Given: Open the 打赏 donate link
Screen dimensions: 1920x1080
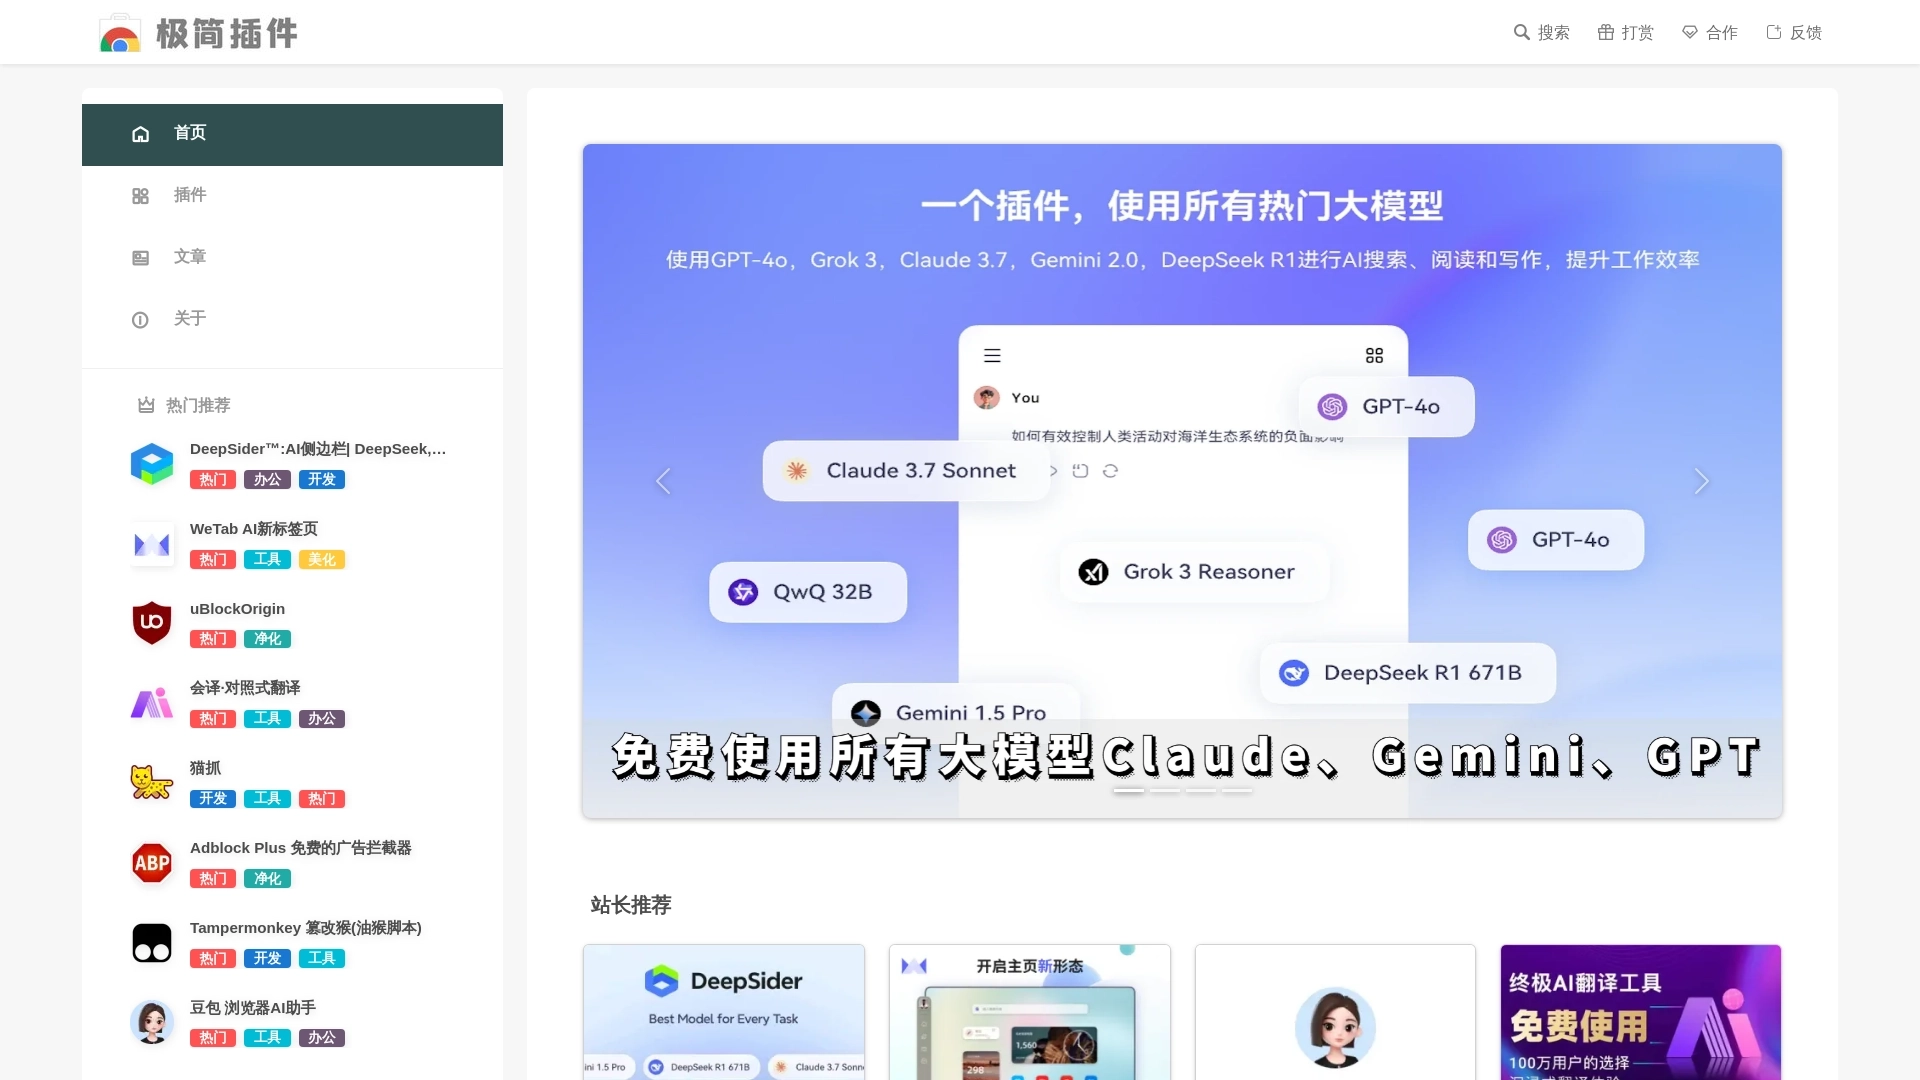Looking at the screenshot, I should point(1625,33).
